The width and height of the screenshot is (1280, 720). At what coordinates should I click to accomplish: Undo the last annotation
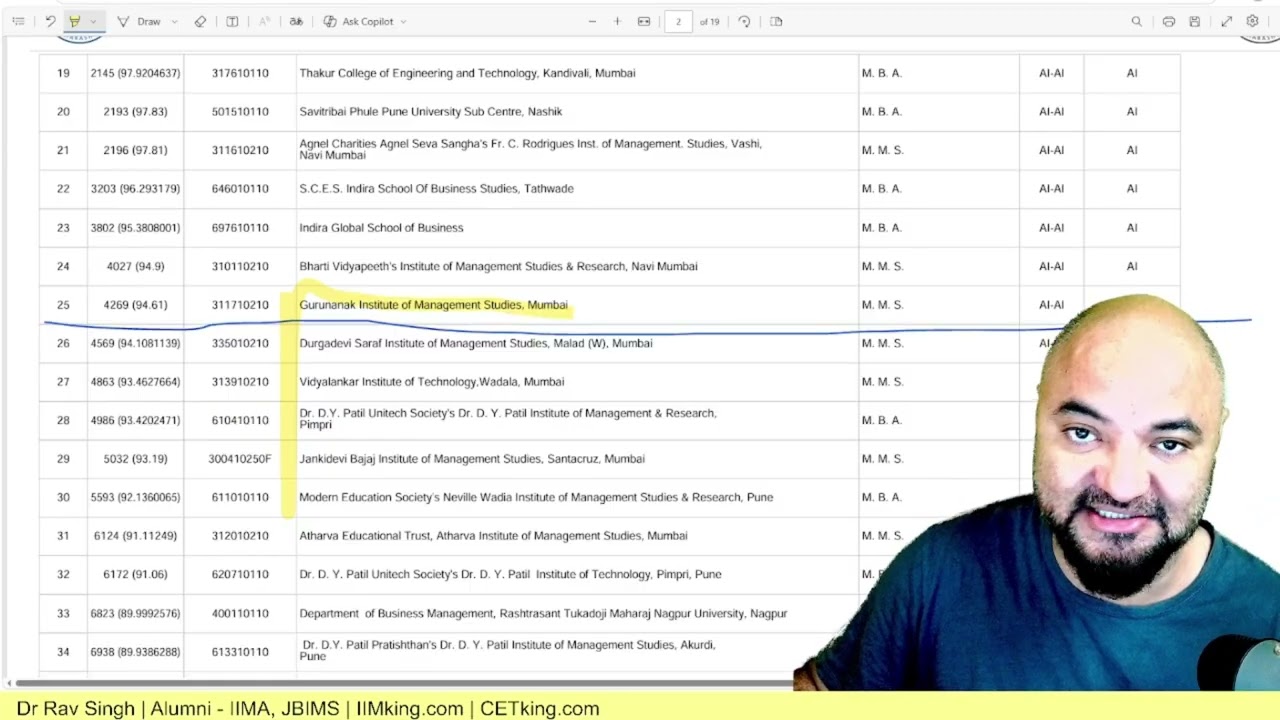[50, 21]
